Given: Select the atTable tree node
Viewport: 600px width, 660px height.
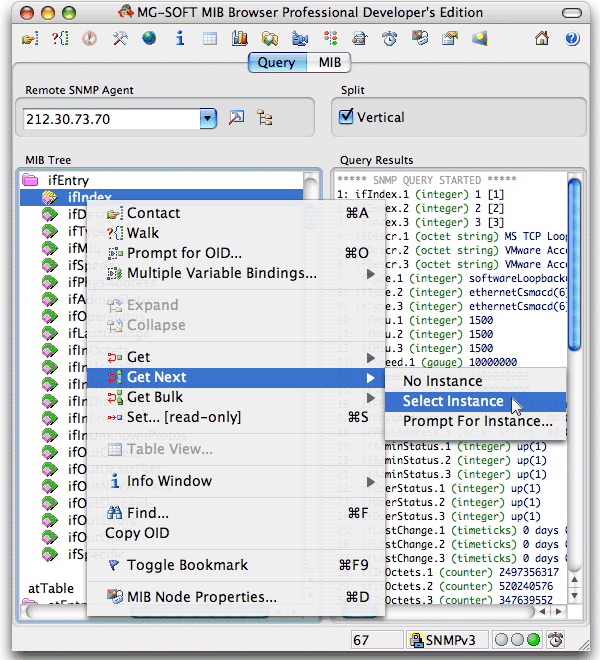Looking at the screenshot, I should (51, 588).
